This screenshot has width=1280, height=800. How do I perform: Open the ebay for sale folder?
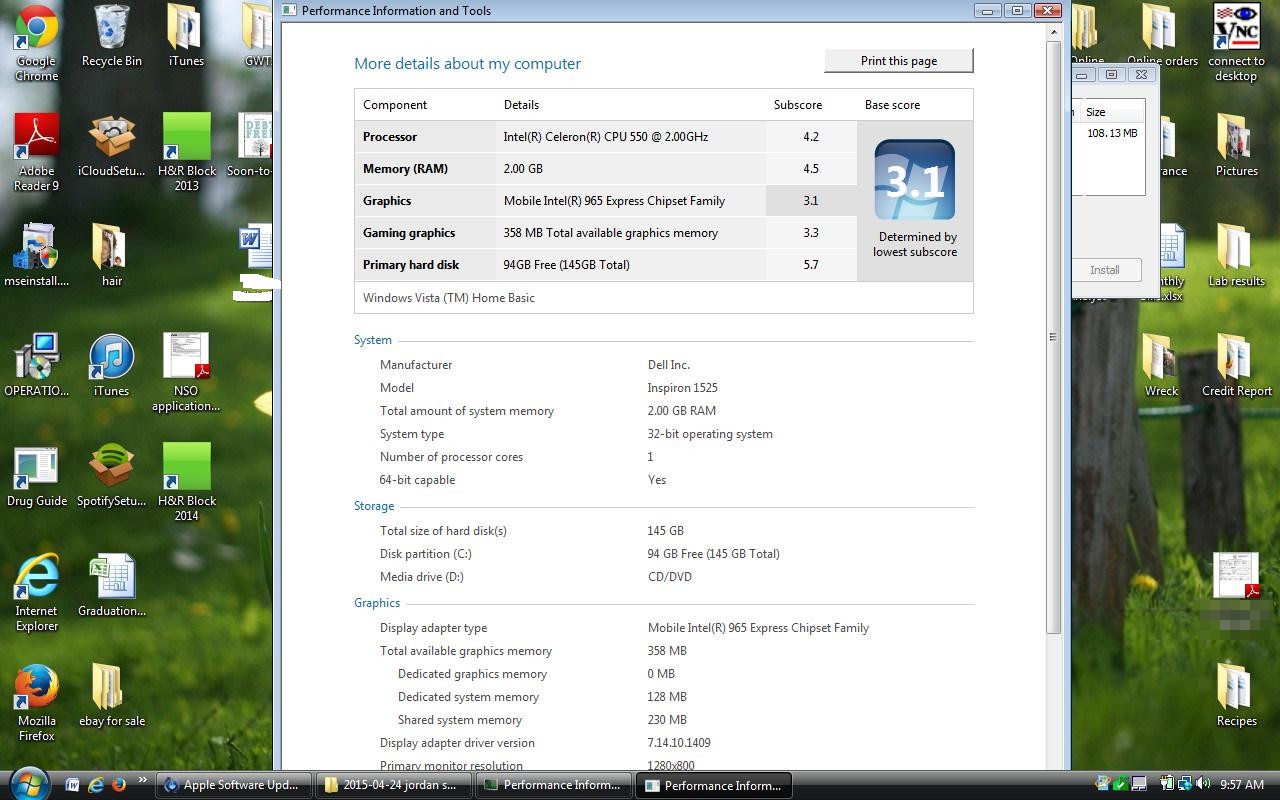coord(111,696)
